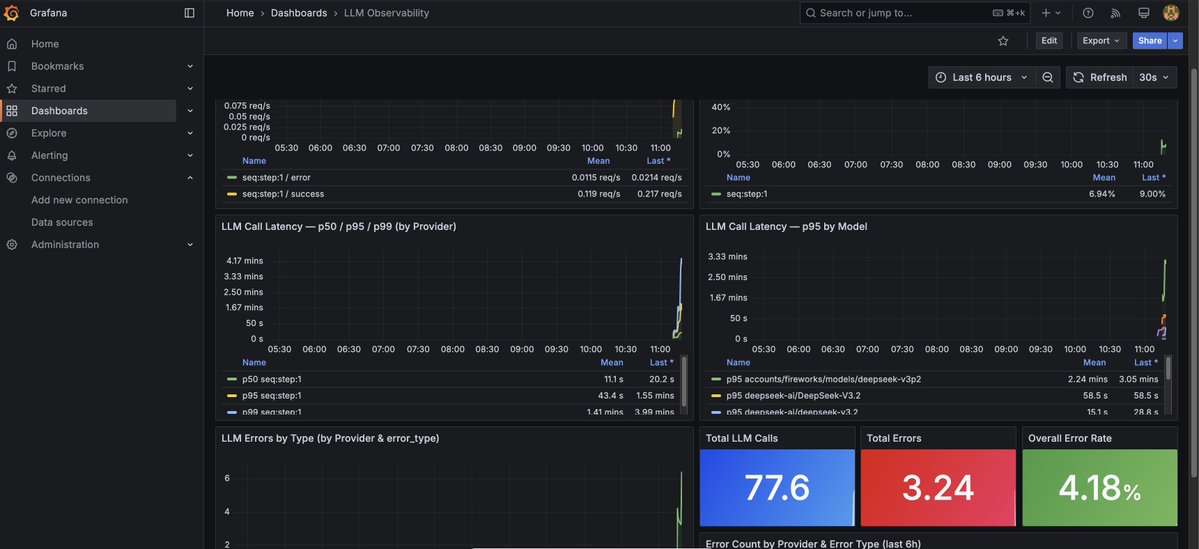
Task: Star this dashboard with the star icon
Action: (x=1003, y=41)
